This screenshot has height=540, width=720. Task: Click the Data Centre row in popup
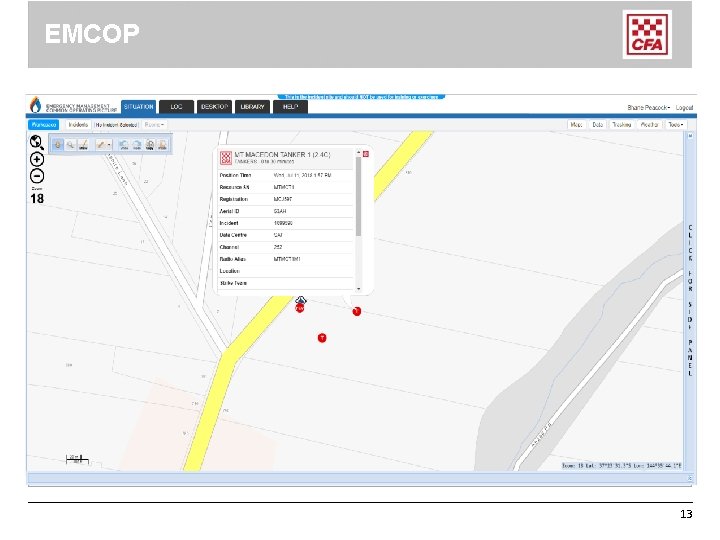[x=286, y=235]
